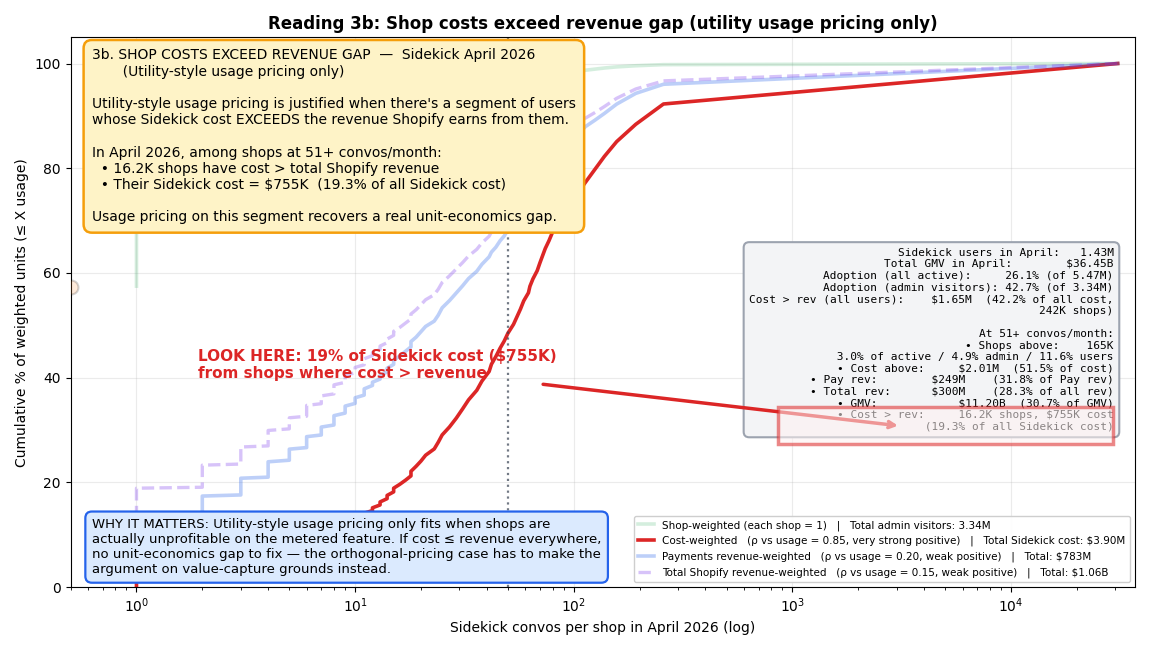Click bullet "16.2K shops have cost > total Shopify revenue"
The image size is (1150, 650).
(271, 168)
